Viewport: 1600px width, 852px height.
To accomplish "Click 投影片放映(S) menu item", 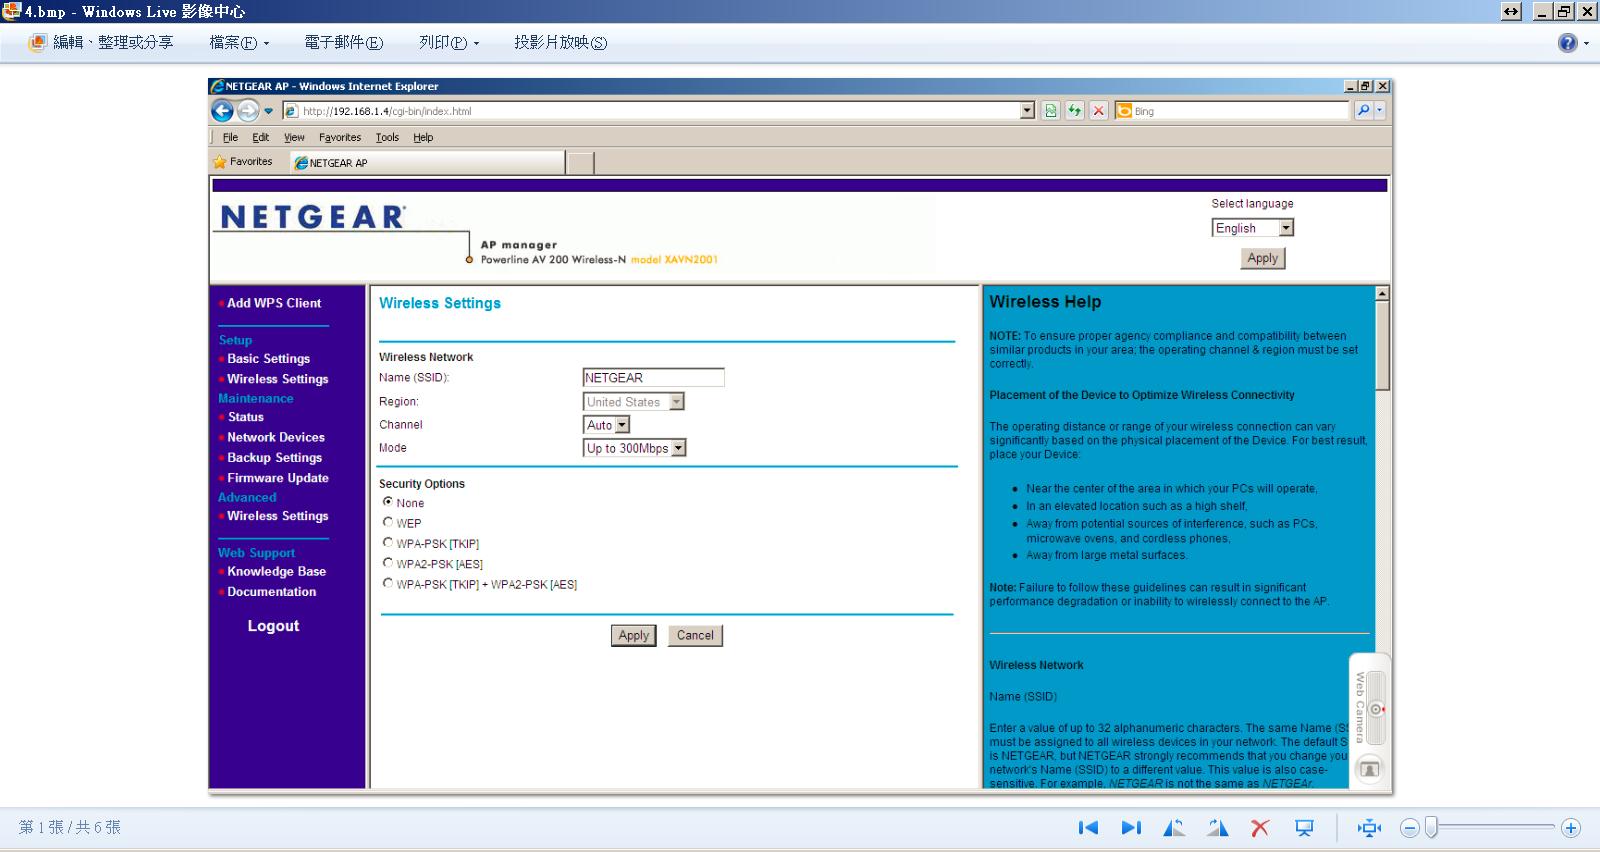I will click(x=561, y=42).
